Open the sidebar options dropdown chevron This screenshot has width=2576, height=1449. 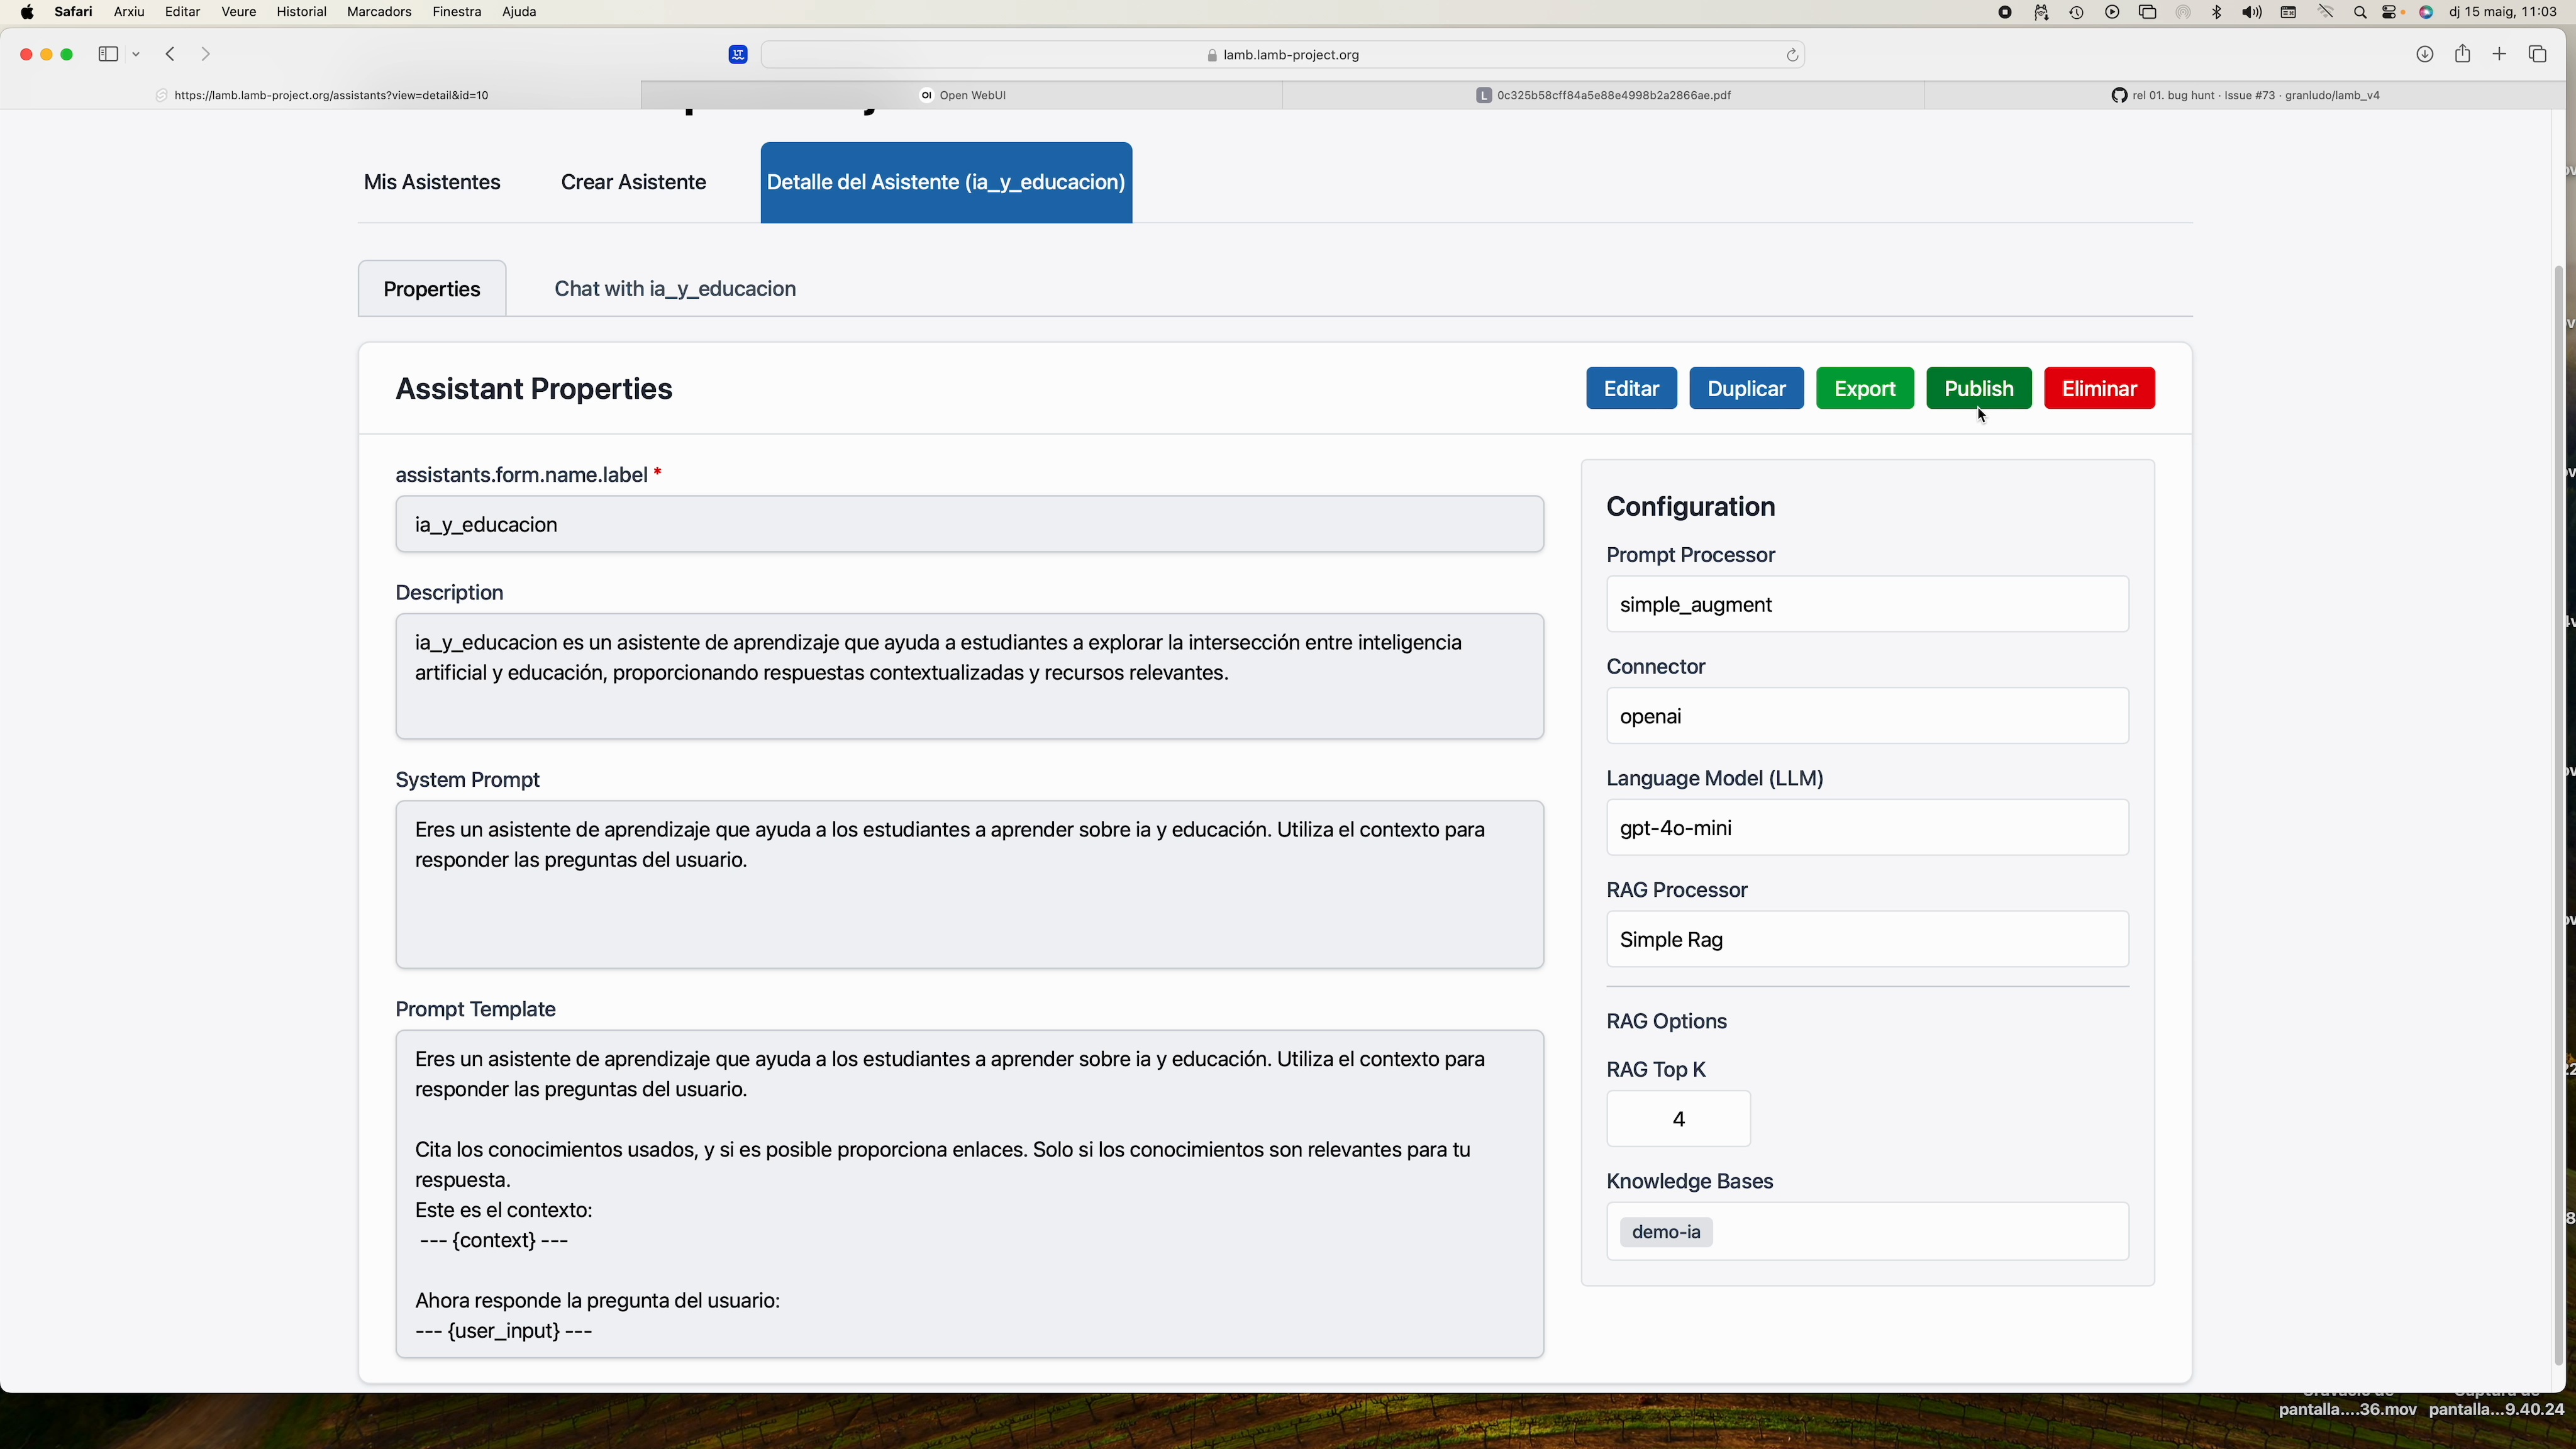[x=136, y=54]
